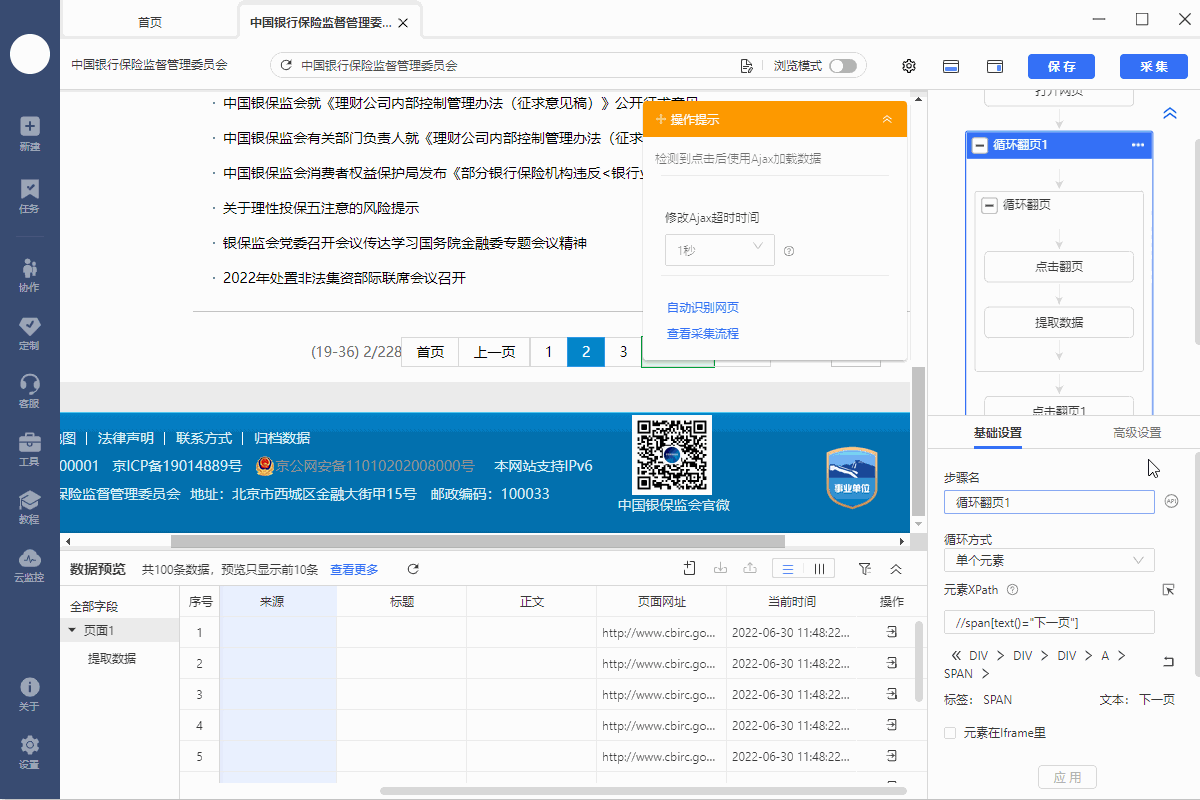Click the 自动识别网页 link
This screenshot has width=1200, height=800.
[x=703, y=307]
